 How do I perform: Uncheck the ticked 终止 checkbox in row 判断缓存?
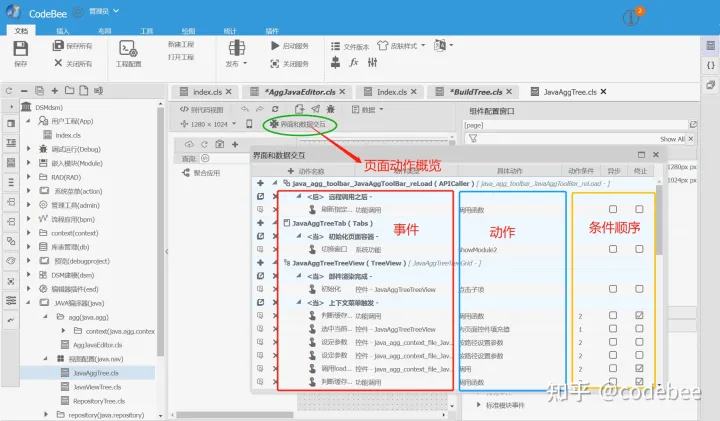coord(639,315)
